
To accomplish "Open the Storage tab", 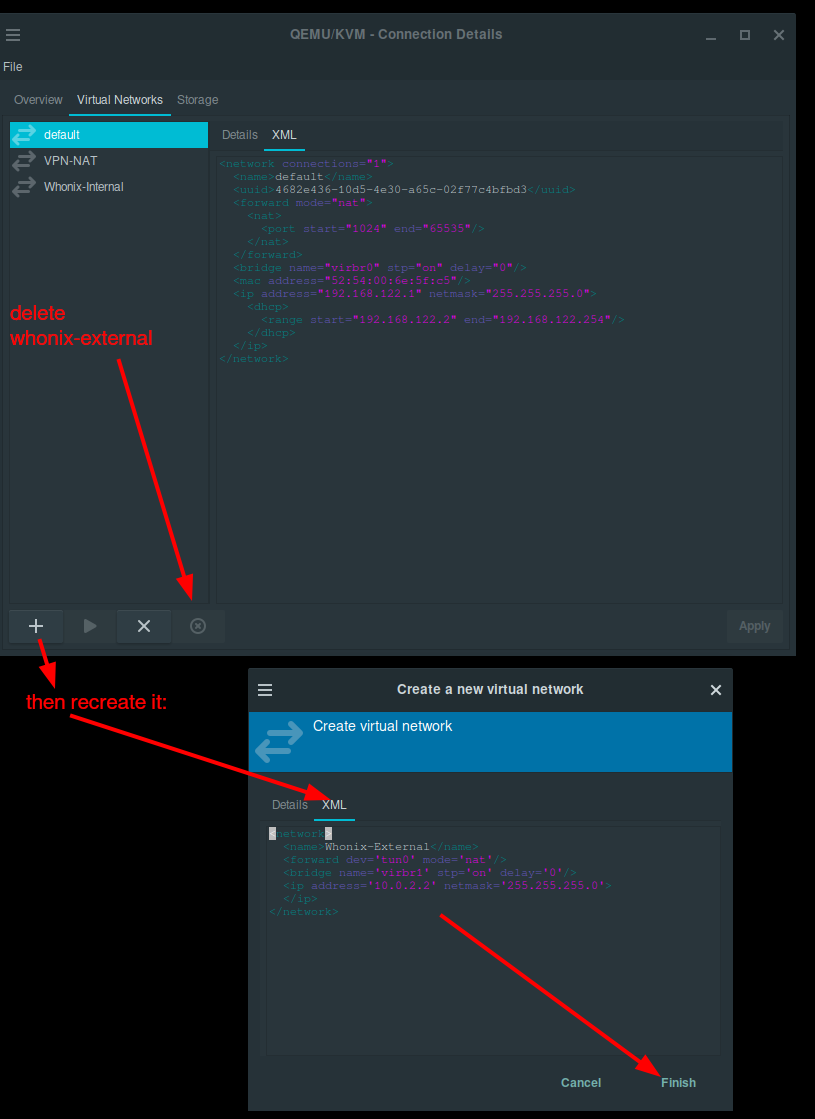I will point(198,100).
